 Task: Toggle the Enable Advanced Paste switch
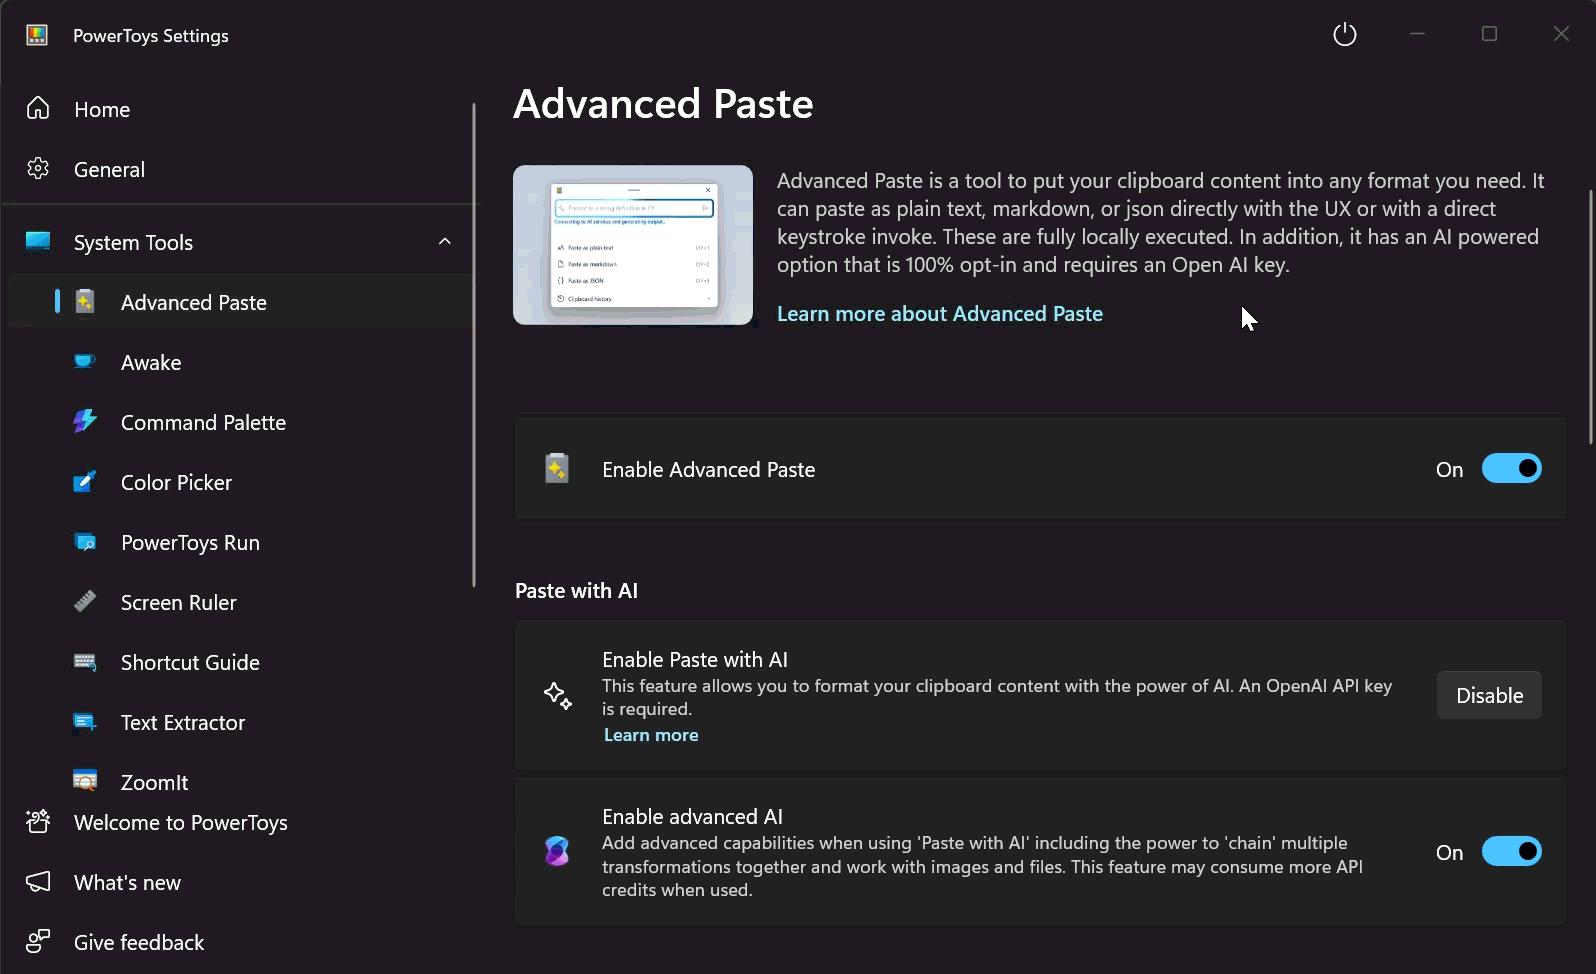[x=1511, y=468]
